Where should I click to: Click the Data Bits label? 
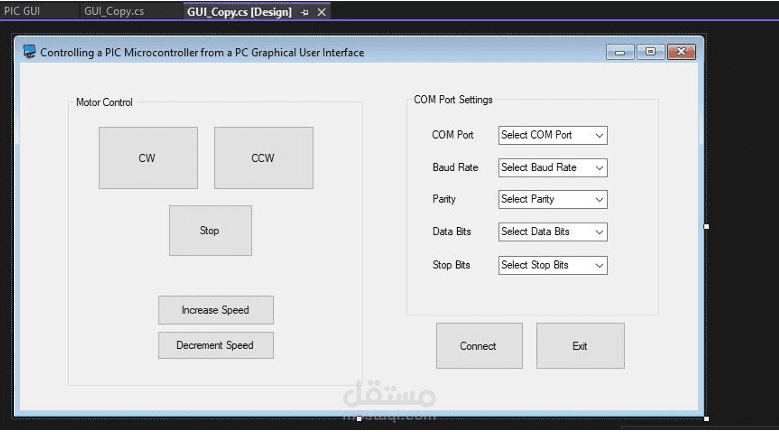click(451, 231)
